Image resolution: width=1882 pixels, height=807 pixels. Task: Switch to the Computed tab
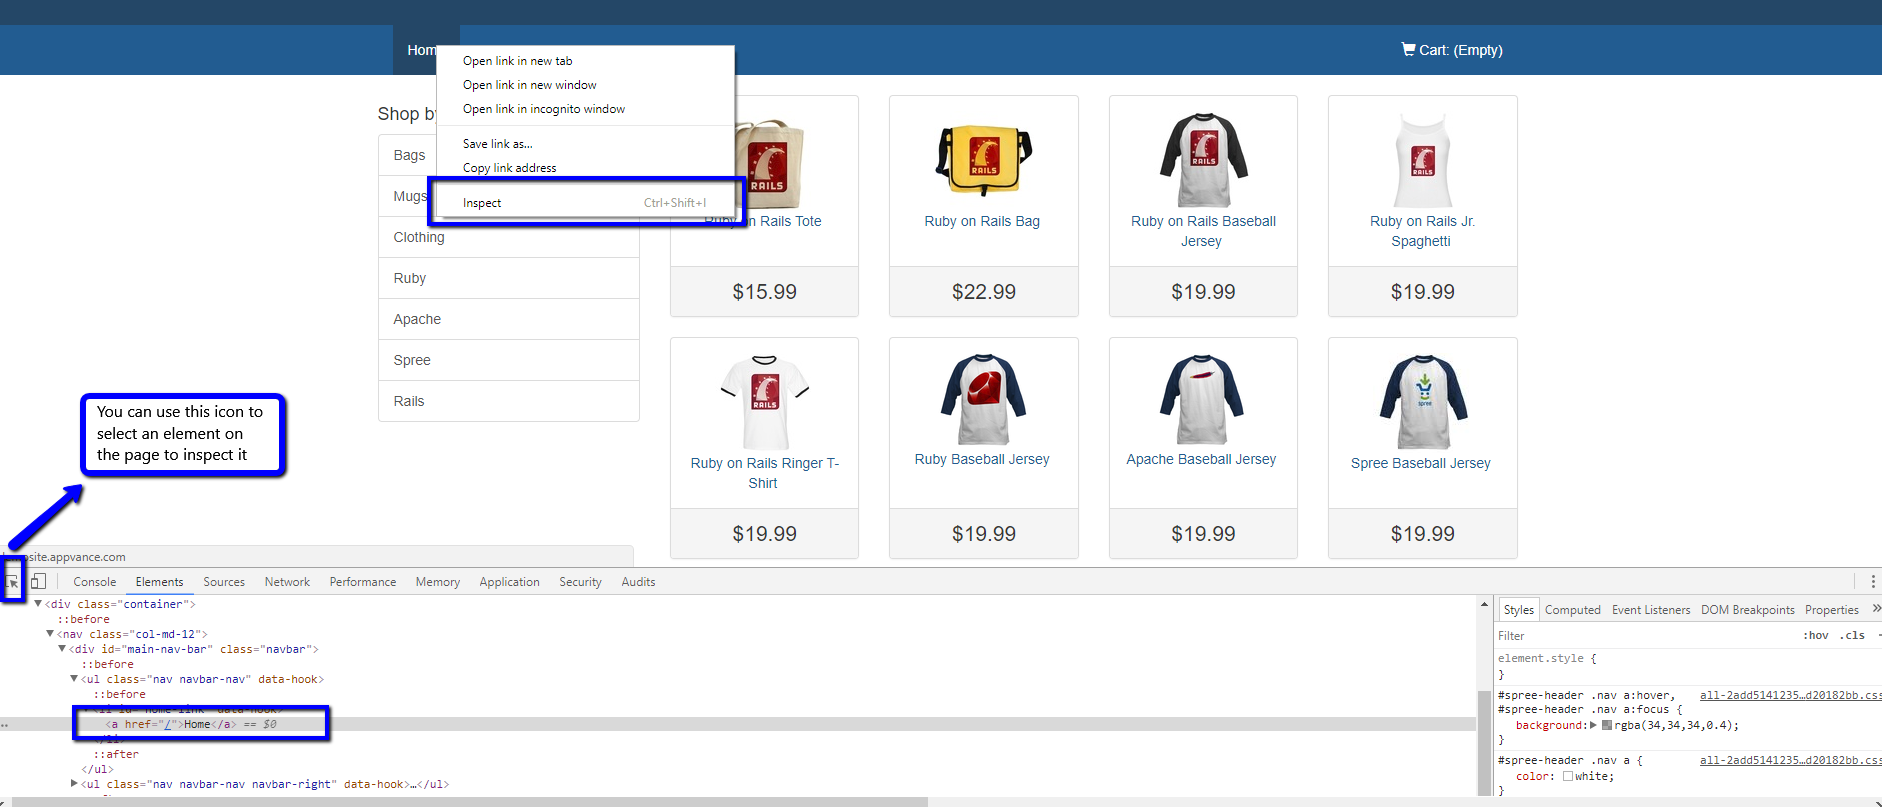coord(1572,610)
